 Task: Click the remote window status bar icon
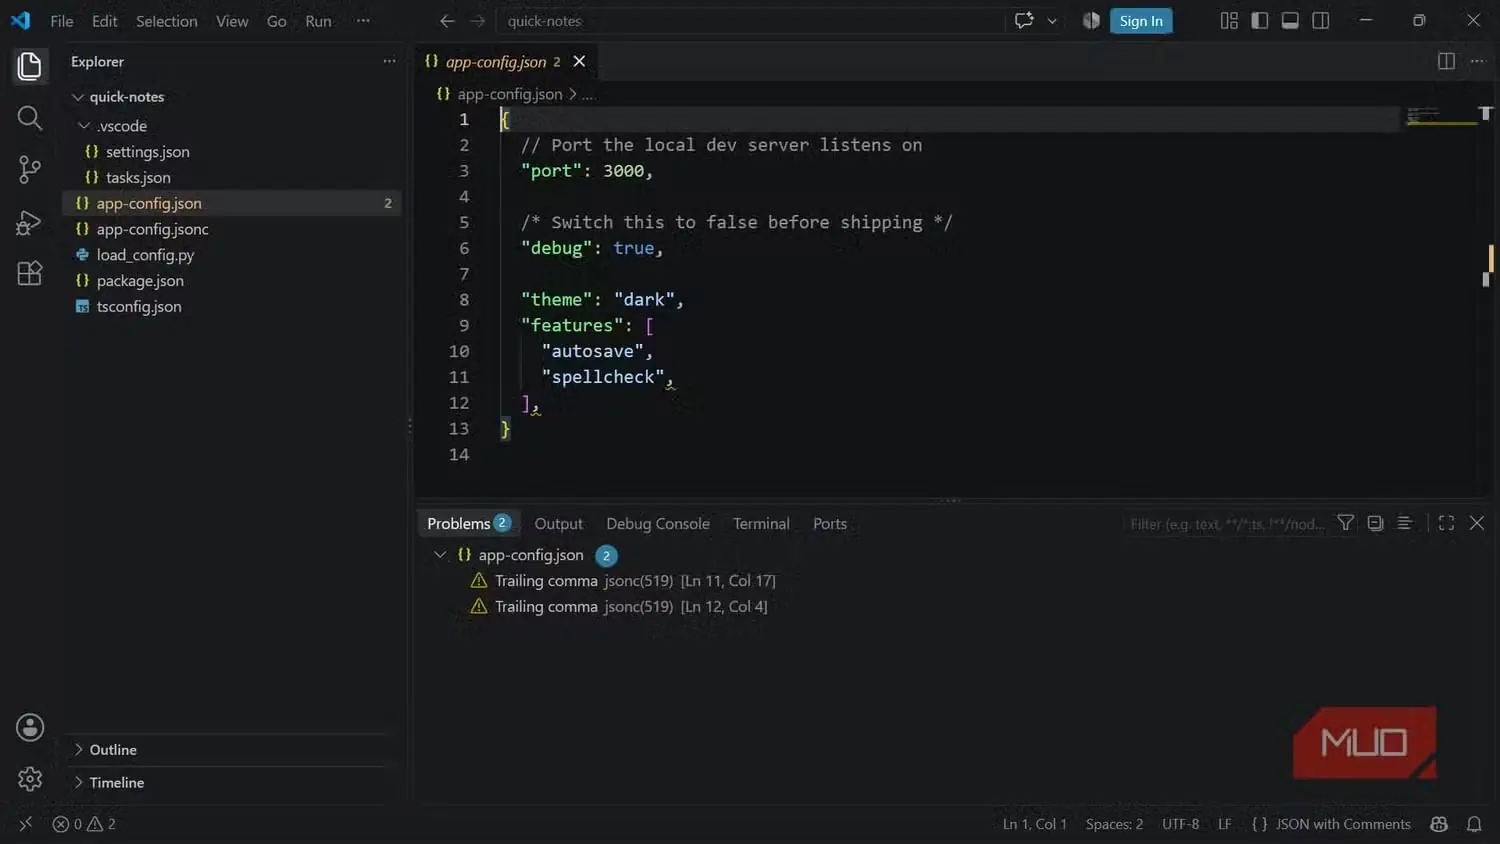(x=26, y=824)
